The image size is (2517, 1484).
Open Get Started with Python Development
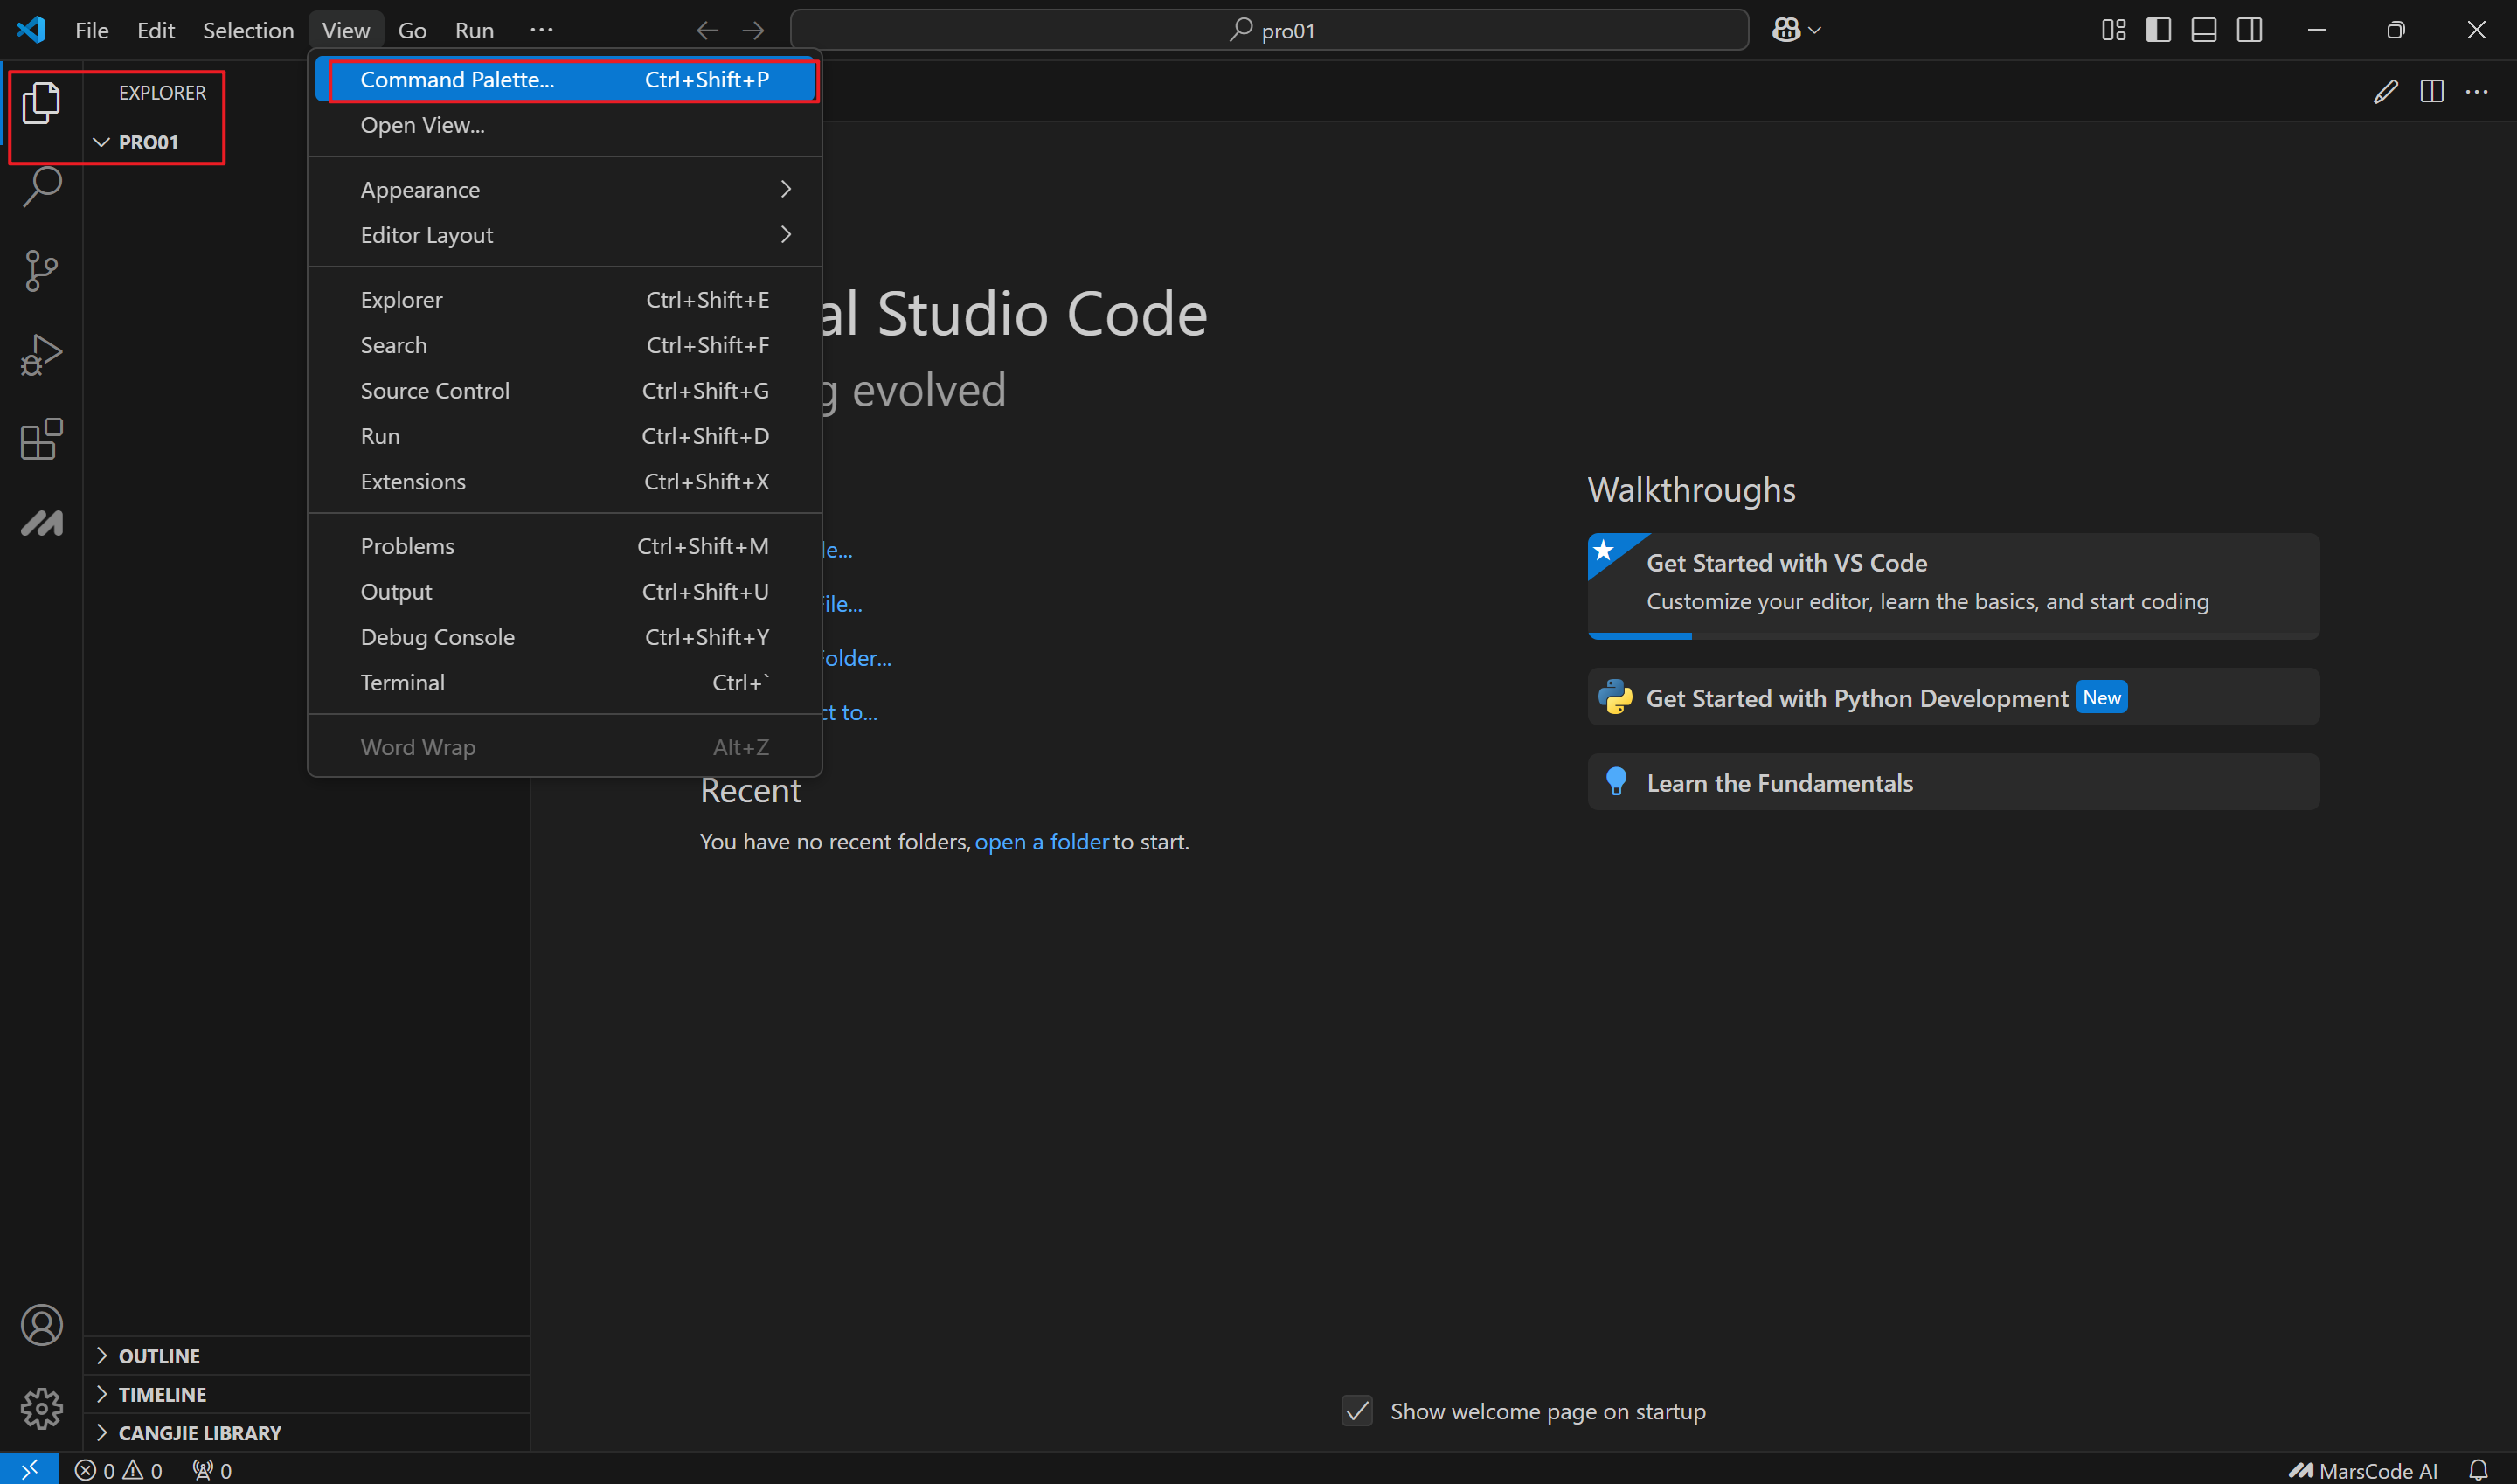(x=1953, y=697)
